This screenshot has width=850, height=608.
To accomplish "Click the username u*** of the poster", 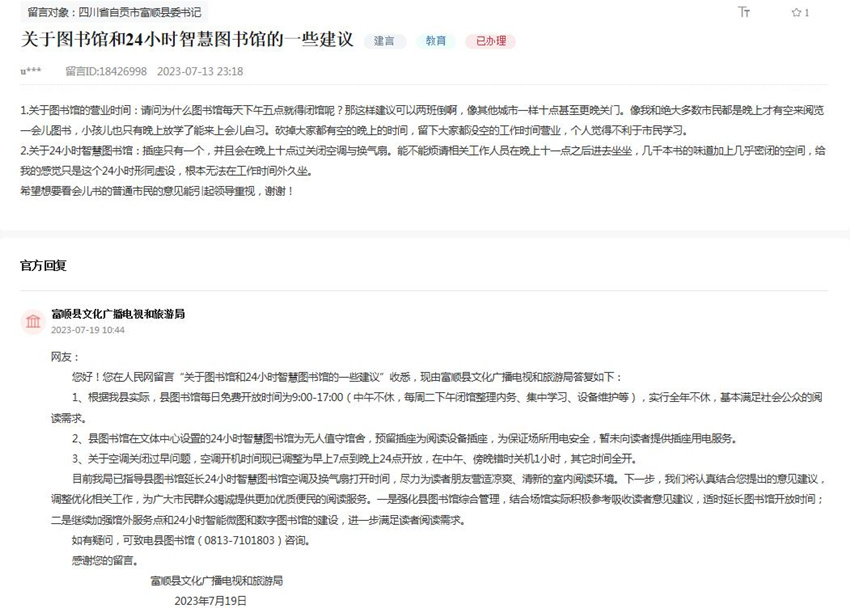I will point(29,72).
